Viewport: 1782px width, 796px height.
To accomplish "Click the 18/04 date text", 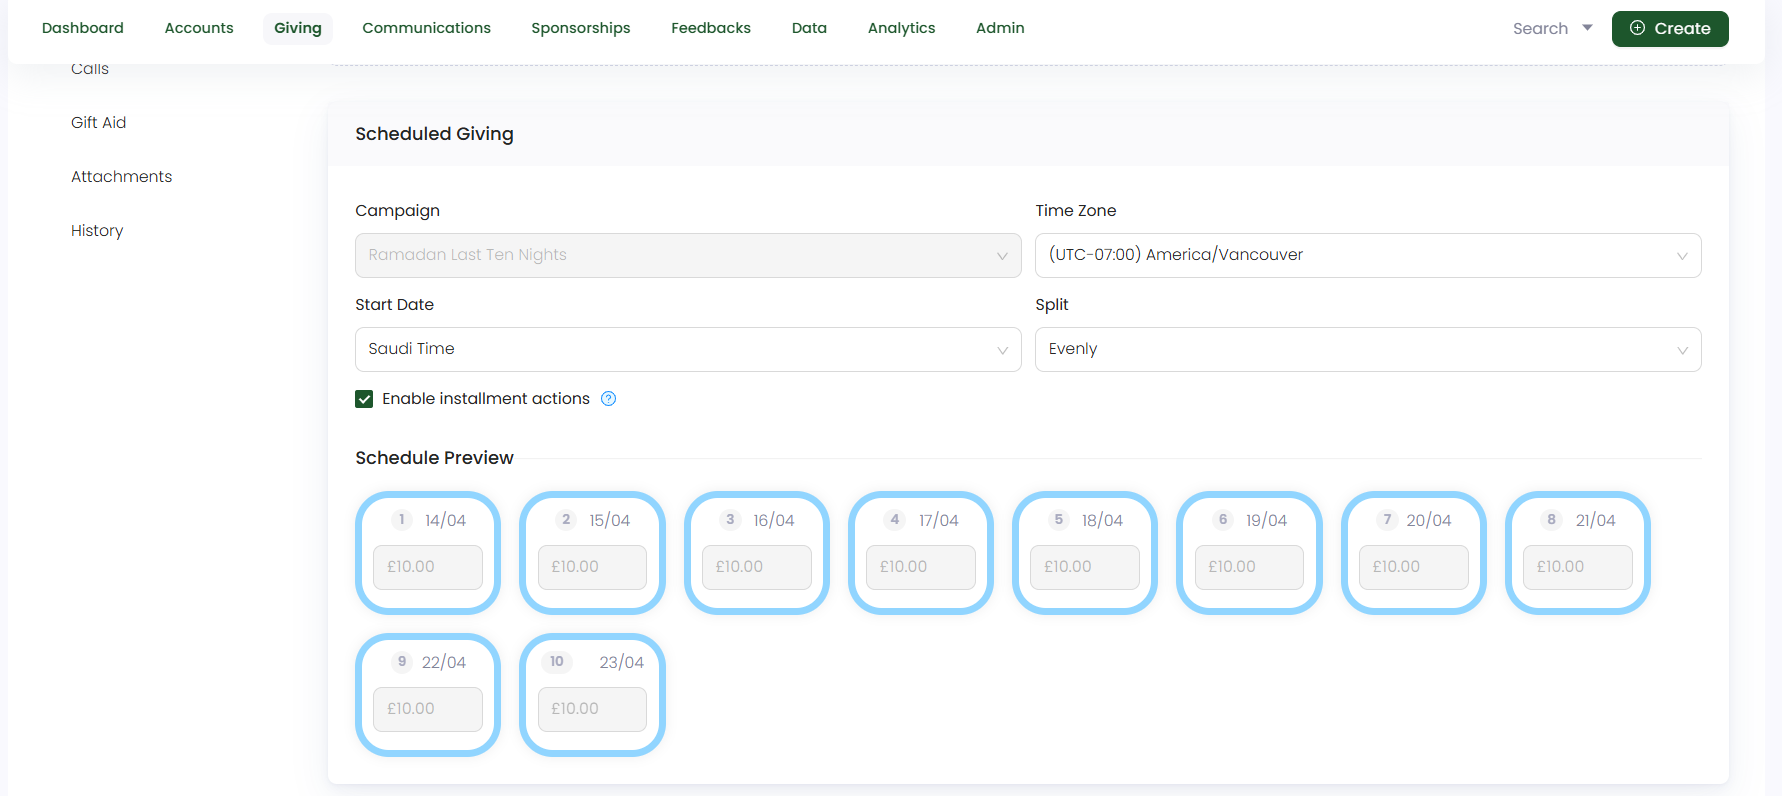I will 1102,520.
